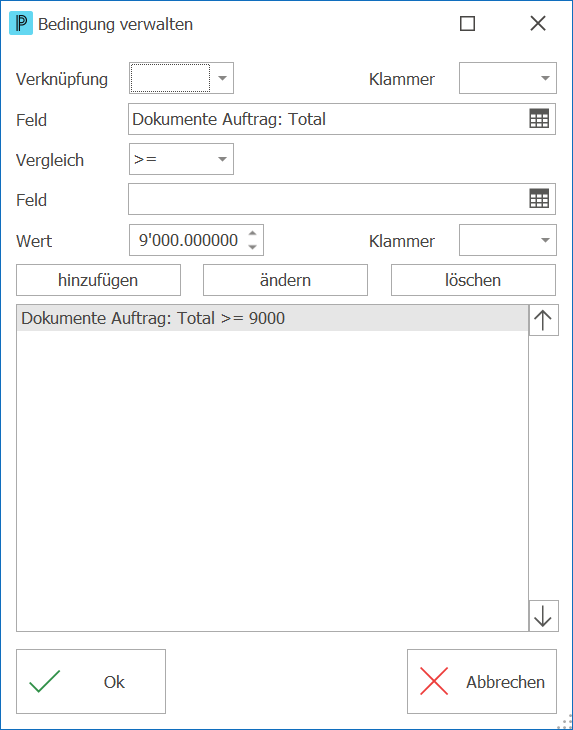This screenshot has height=730, width=573.
Task: Open the Vergleich dropdown showing >=
Action: click(222, 159)
